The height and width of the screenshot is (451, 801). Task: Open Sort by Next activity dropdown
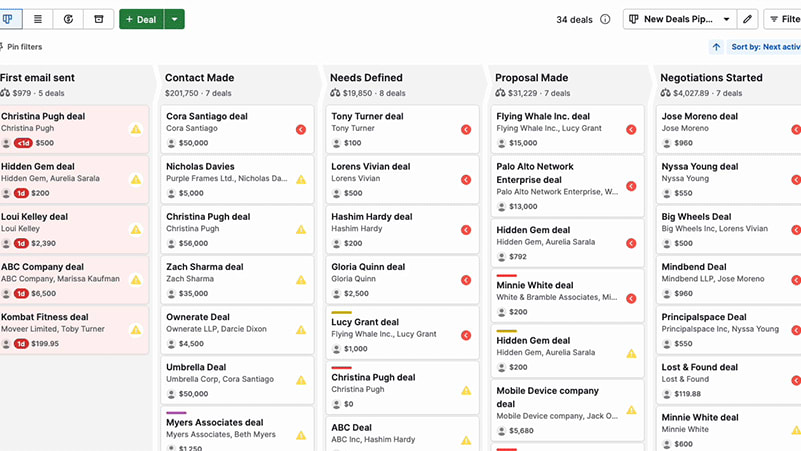tap(765, 47)
